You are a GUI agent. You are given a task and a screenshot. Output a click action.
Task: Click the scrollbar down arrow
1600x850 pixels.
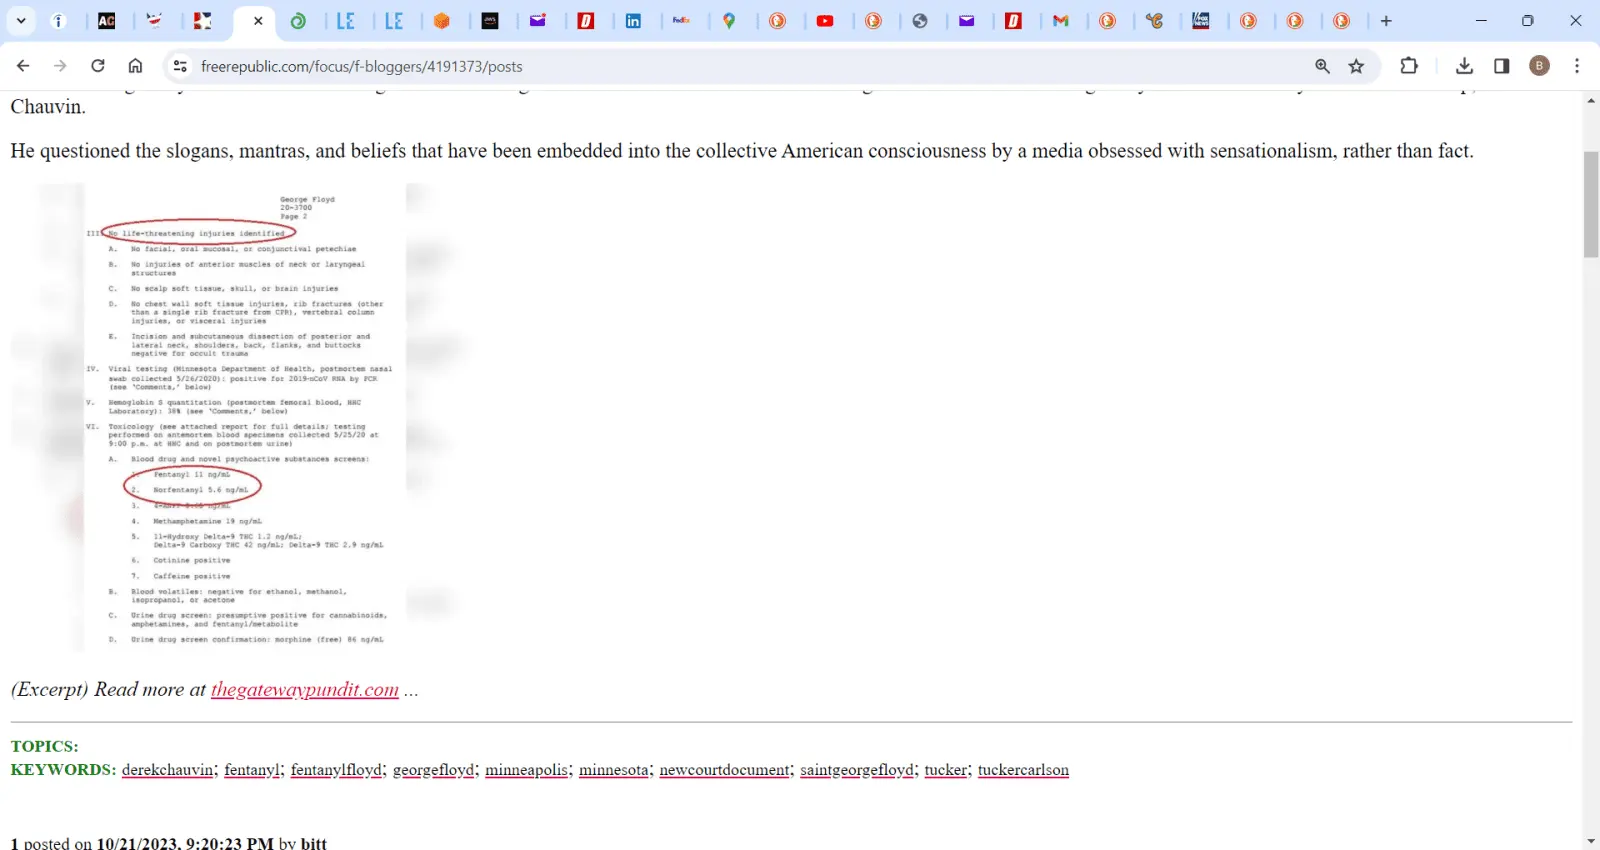tap(1591, 841)
